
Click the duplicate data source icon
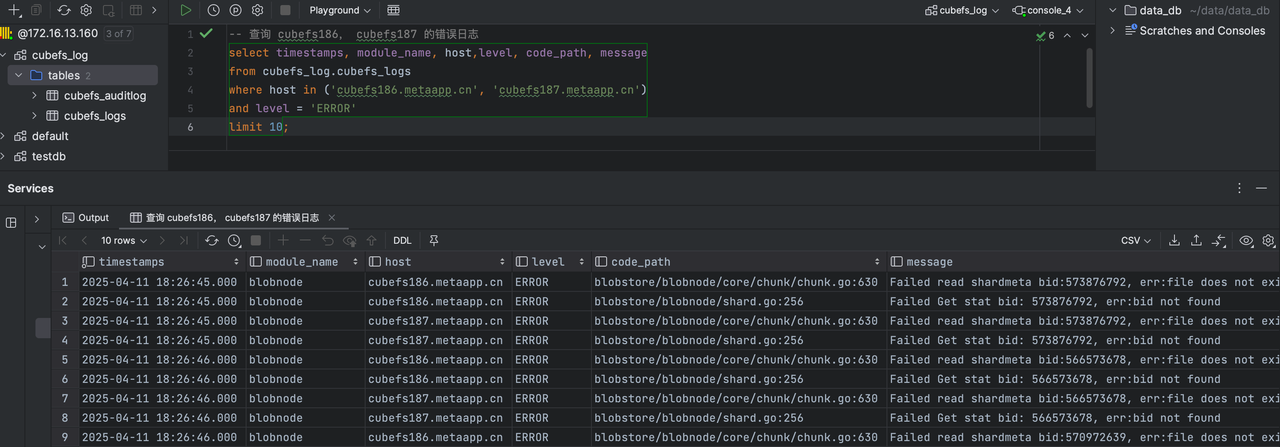pyautogui.click(x=37, y=10)
